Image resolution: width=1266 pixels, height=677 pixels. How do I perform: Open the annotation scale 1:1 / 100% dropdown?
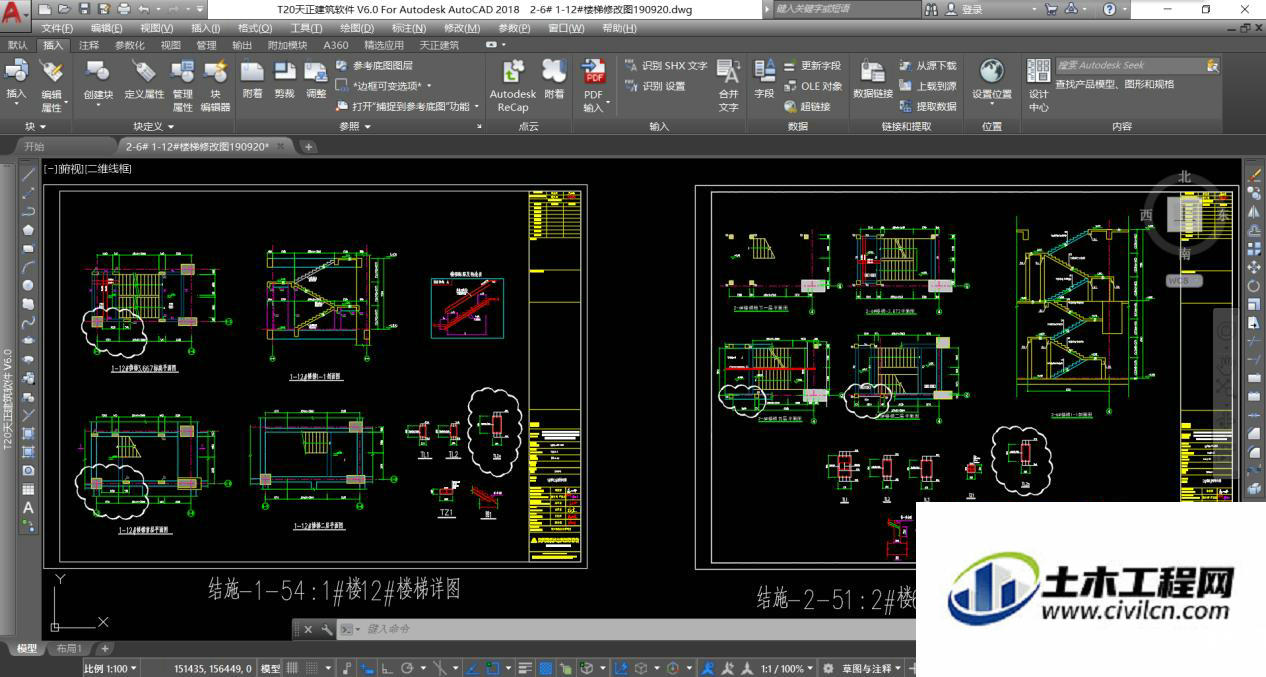pyautogui.click(x=785, y=668)
